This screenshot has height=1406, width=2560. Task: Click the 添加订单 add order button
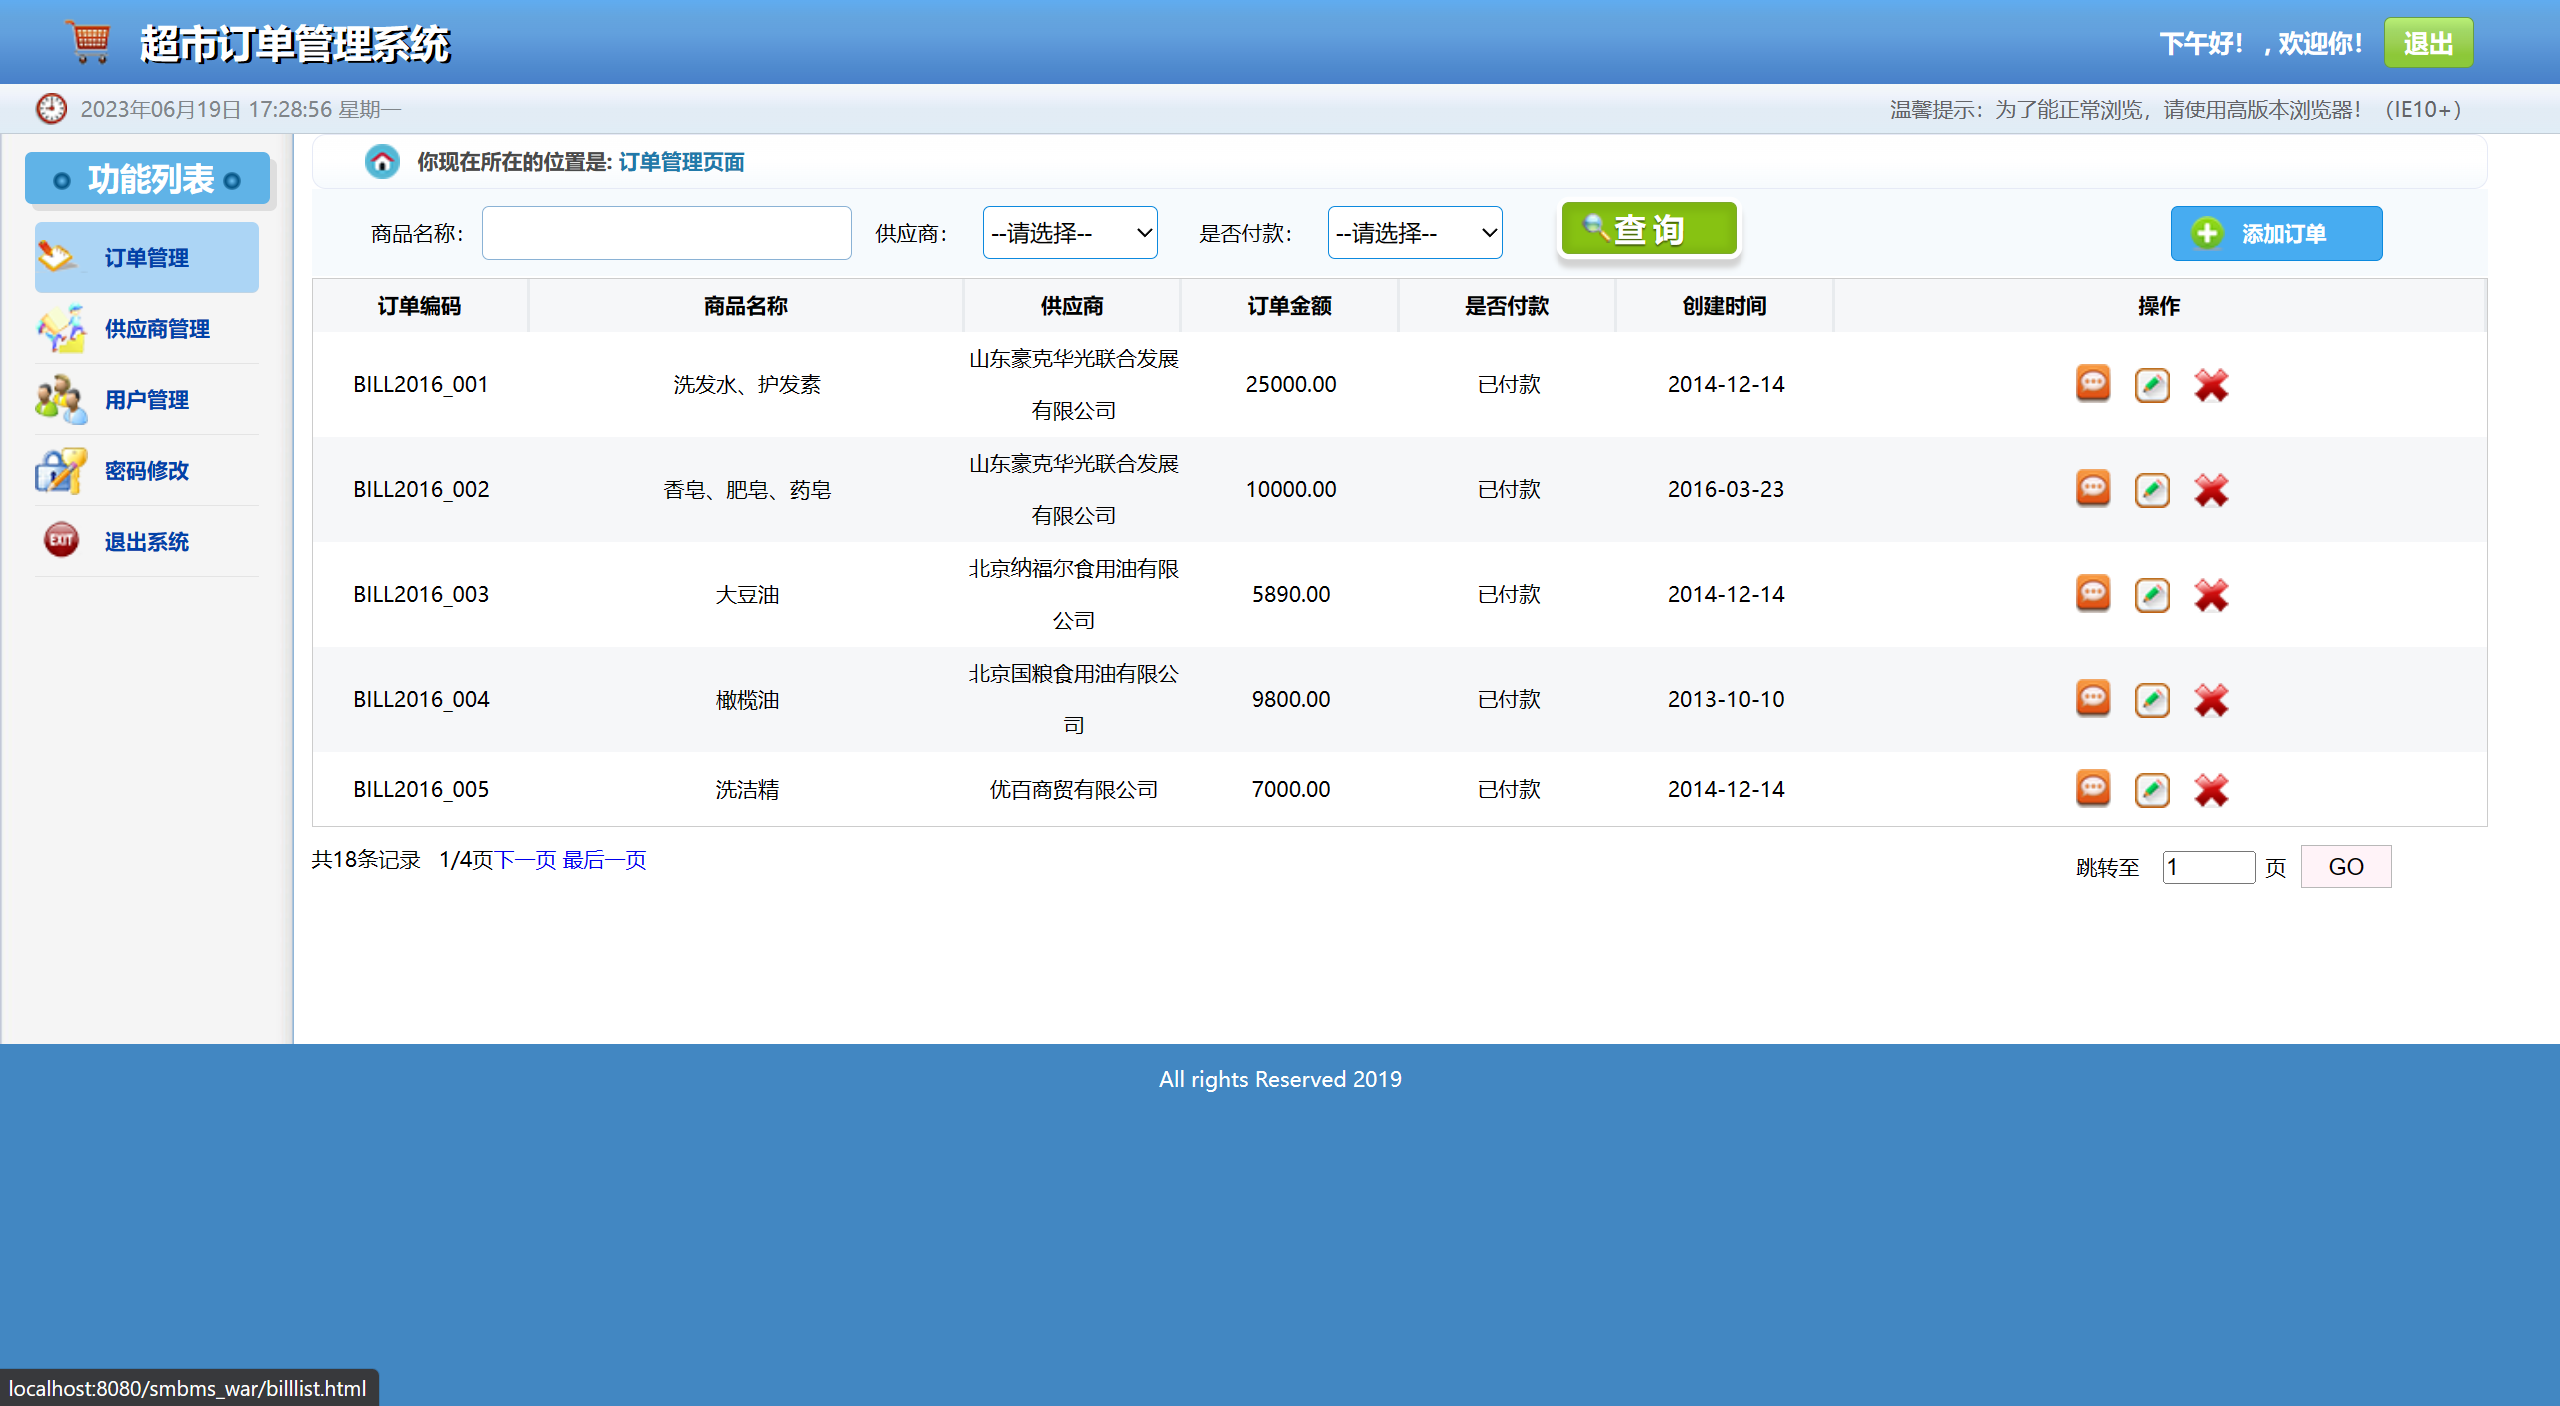tap(2277, 233)
